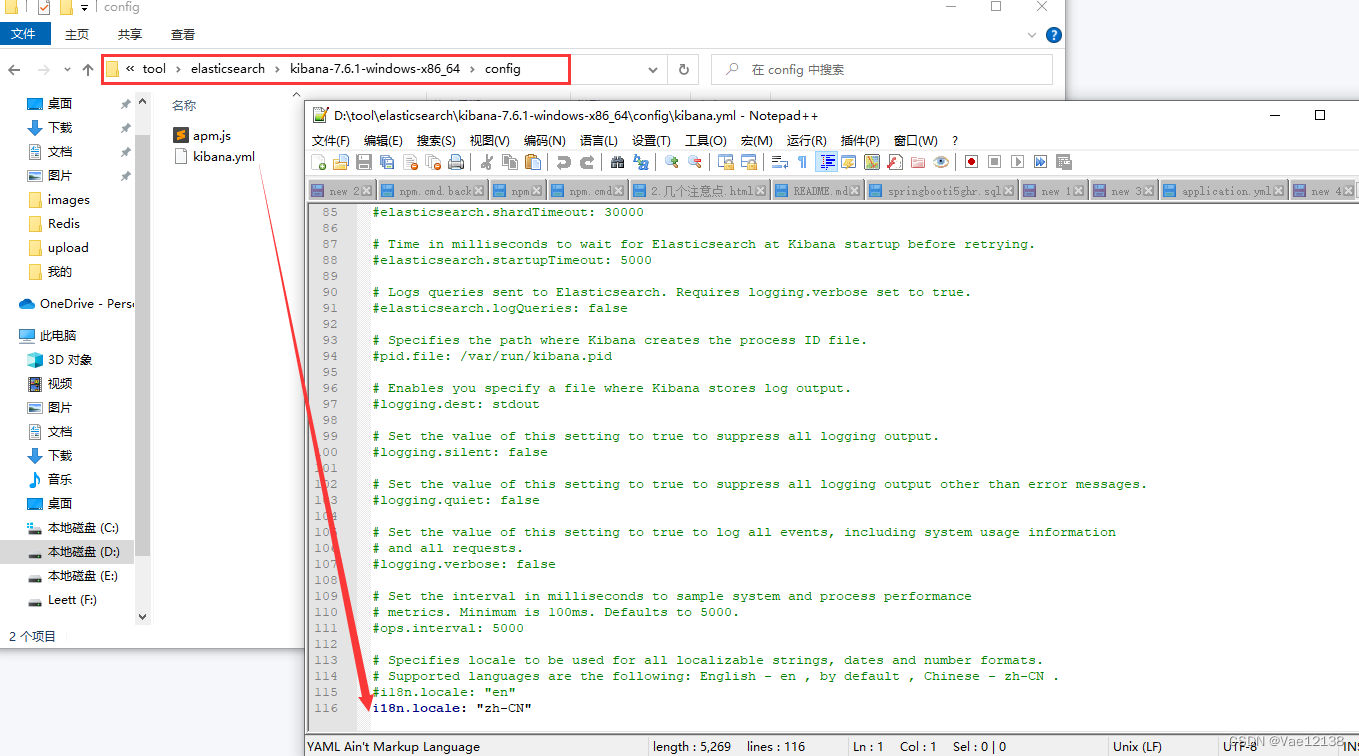Click the navigation pane scroll-down arrow

coord(142,617)
